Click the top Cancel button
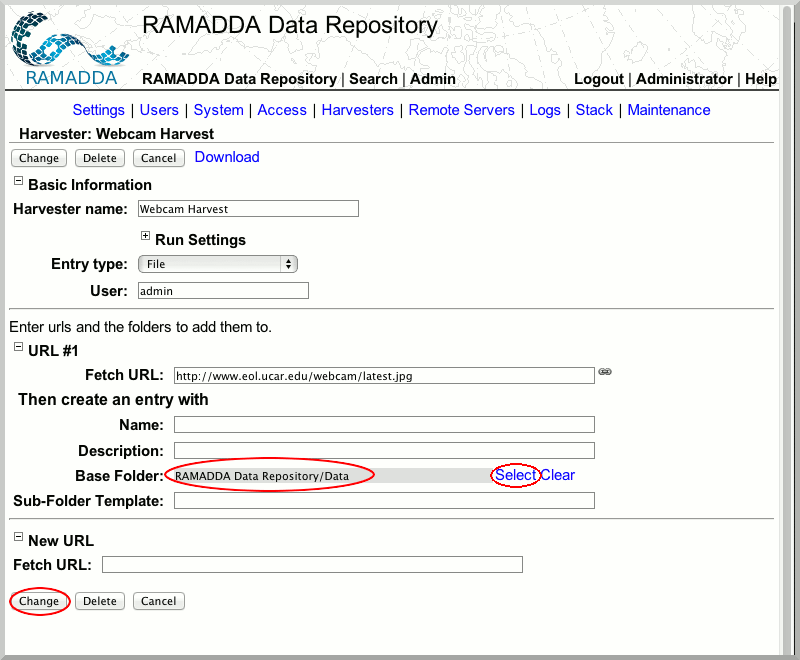800x660 pixels. pos(158,158)
